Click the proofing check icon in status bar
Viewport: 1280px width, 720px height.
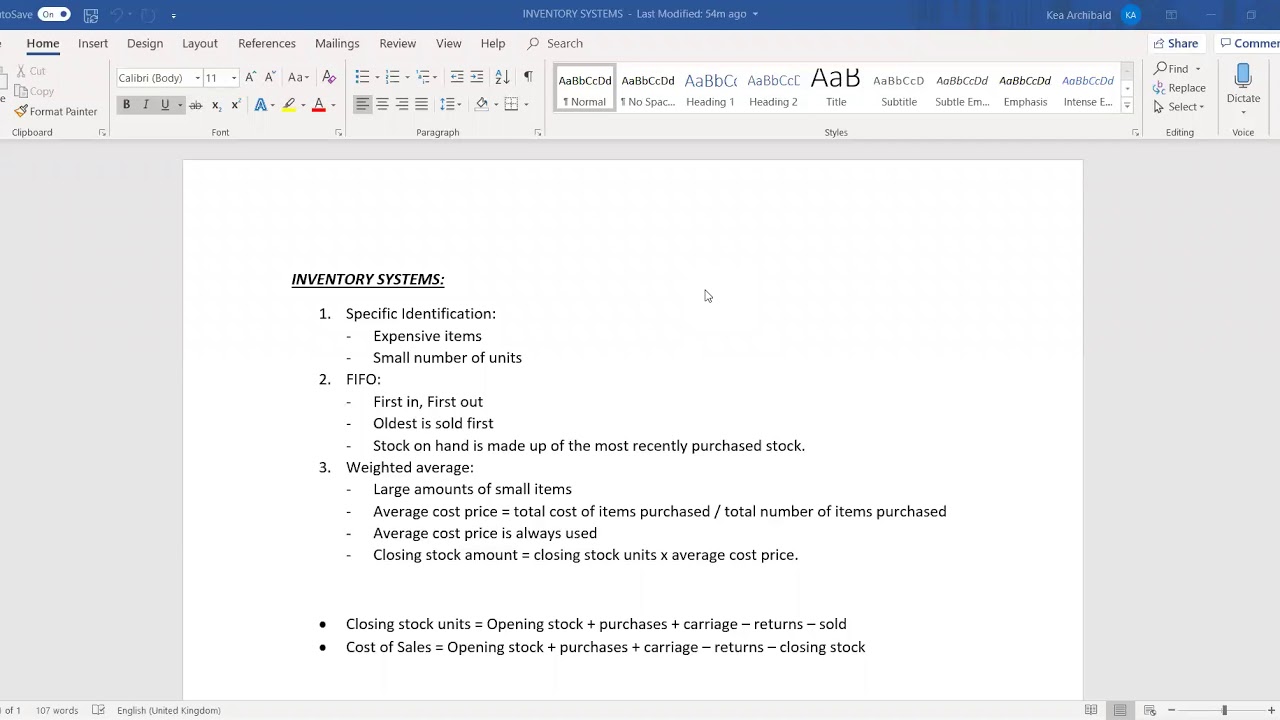pyautogui.click(x=98, y=710)
